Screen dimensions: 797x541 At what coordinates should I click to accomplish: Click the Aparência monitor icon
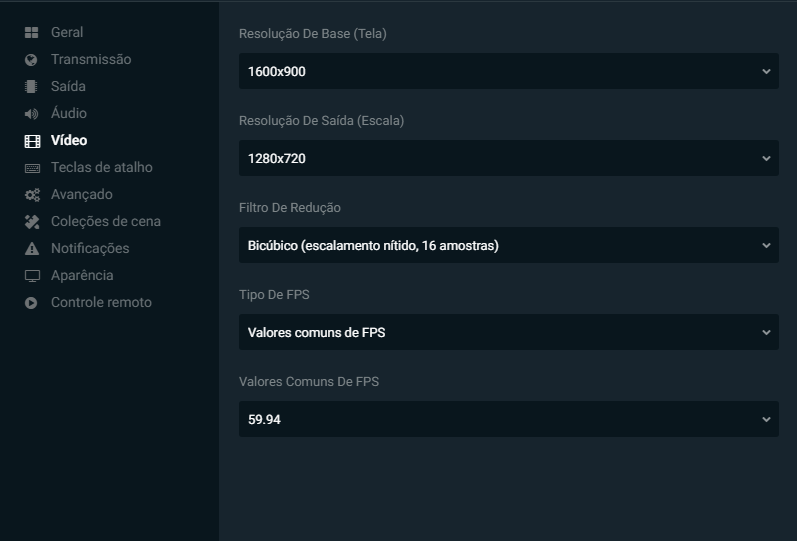point(32,276)
